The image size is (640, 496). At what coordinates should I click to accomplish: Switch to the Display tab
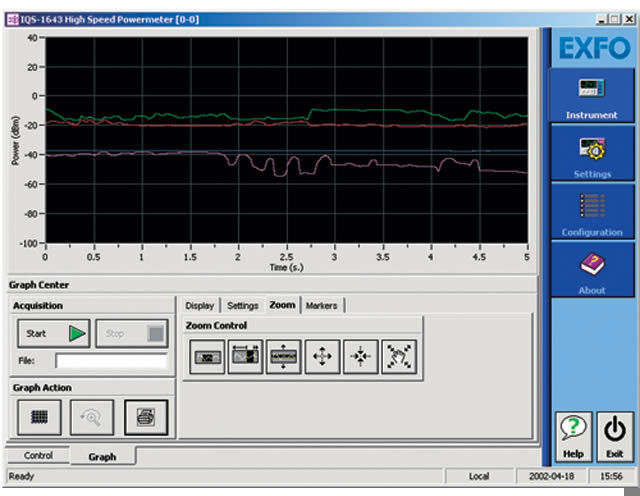(x=200, y=305)
